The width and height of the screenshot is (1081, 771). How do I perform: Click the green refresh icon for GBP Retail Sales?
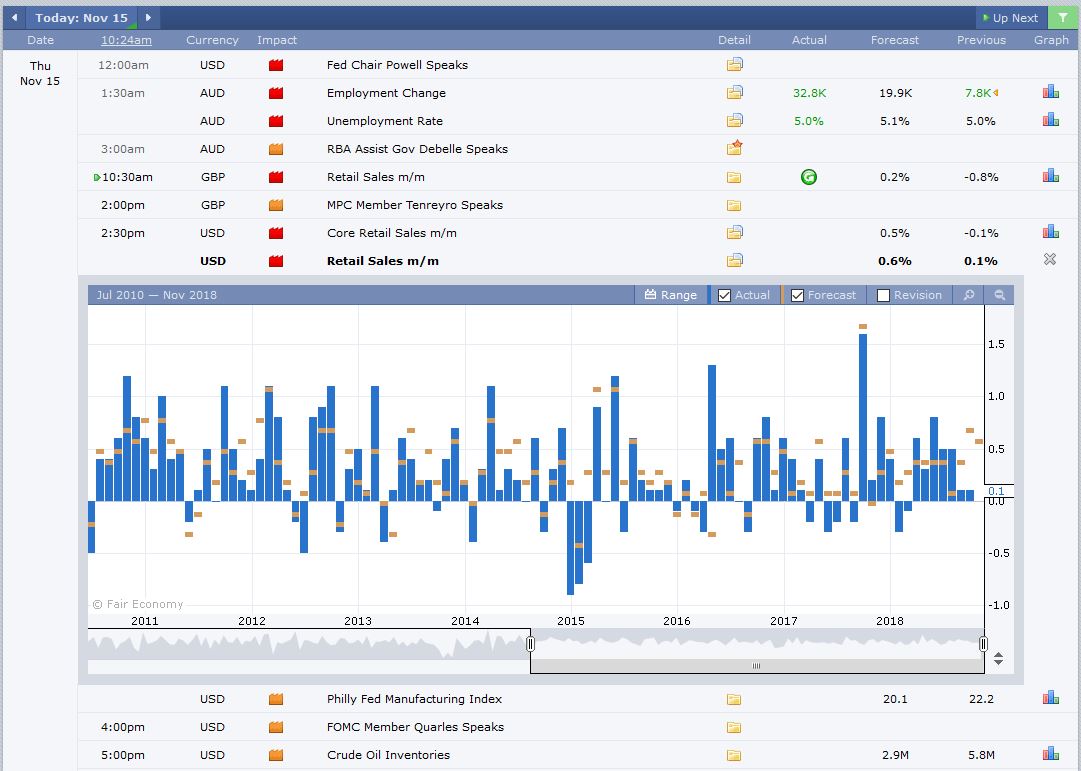pyautogui.click(x=809, y=177)
